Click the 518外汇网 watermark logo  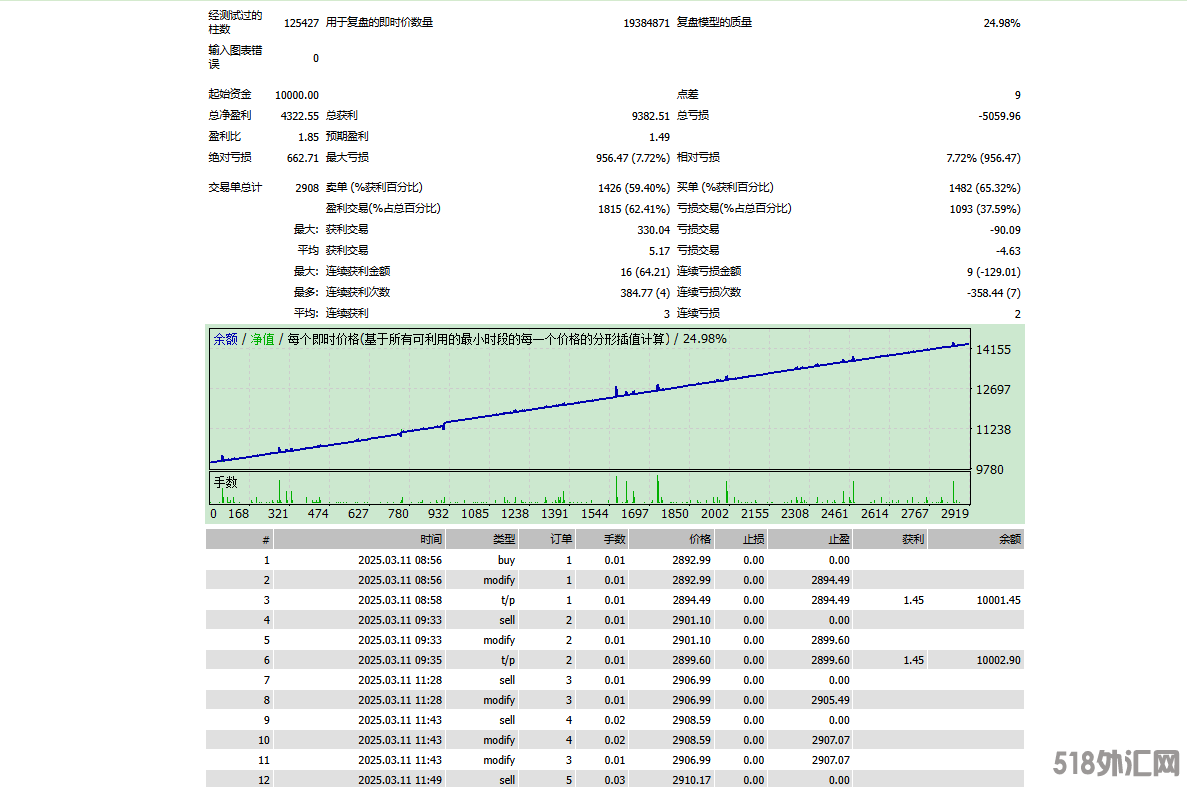coord(1117,765)
